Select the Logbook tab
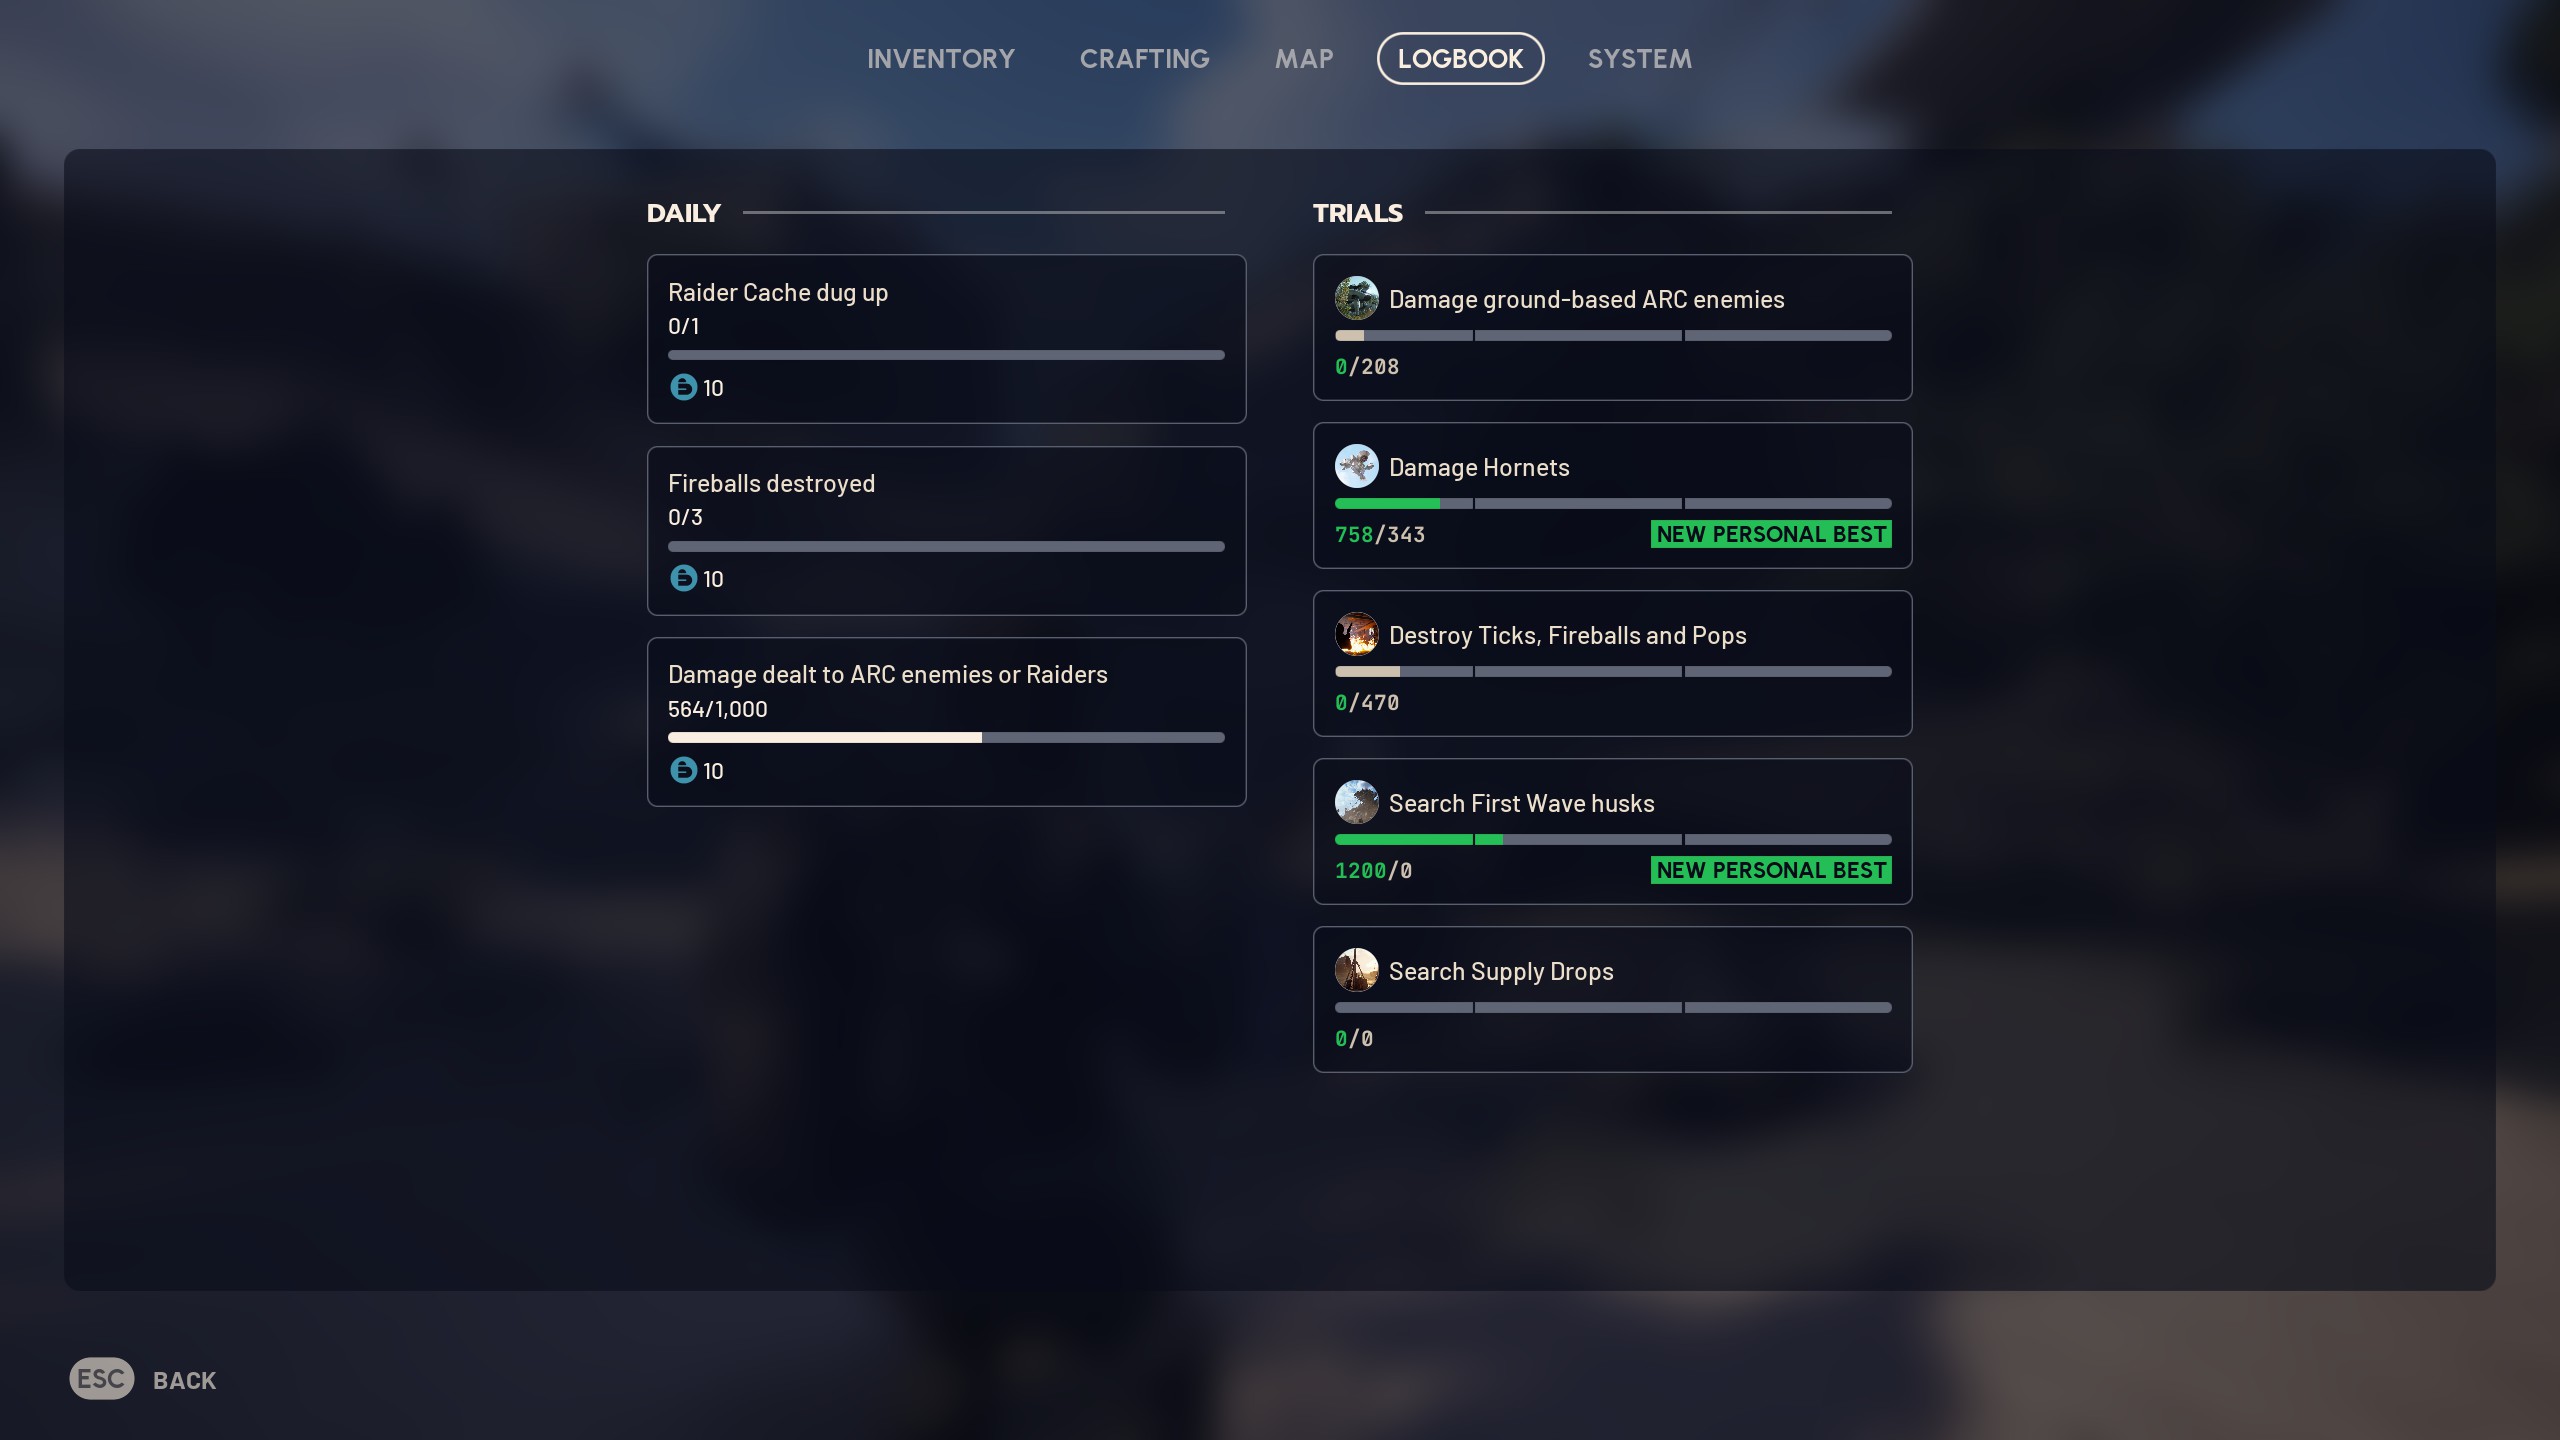 (x=1460, y=59)
